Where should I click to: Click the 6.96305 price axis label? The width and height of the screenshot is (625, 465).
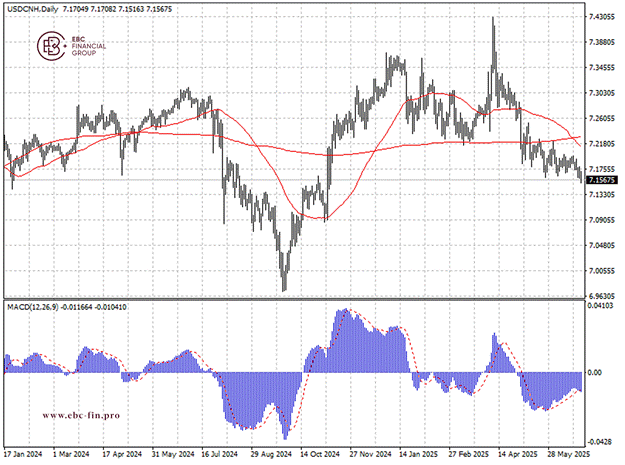click(x=602, y=297)
